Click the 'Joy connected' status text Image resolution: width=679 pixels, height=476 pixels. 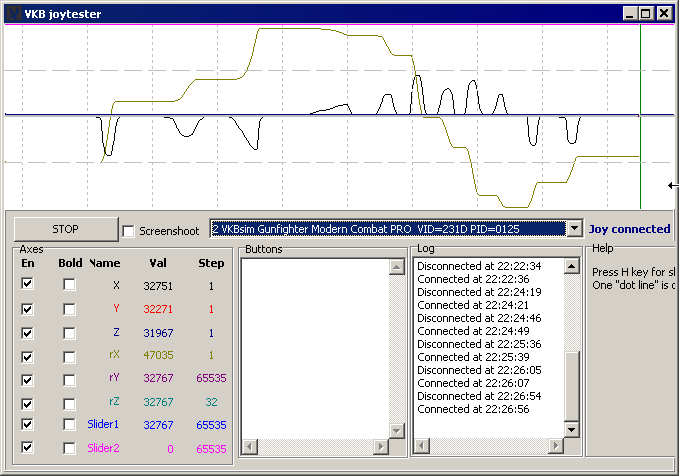point(629,229)
